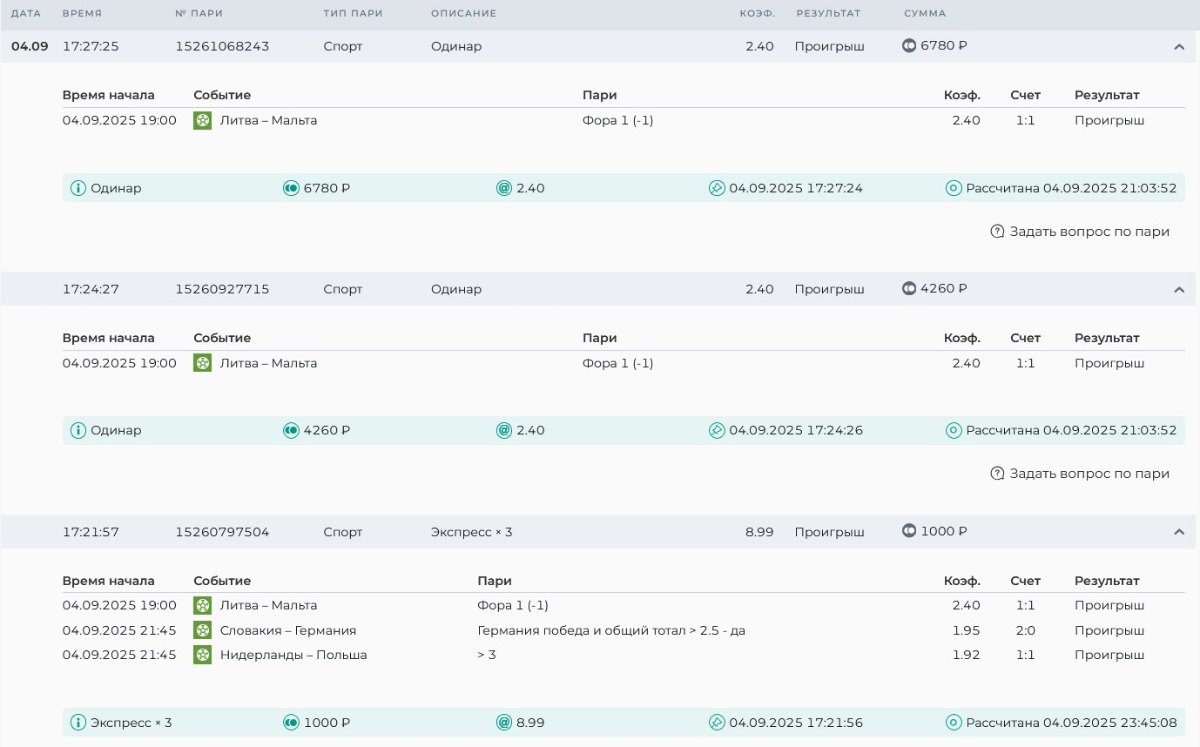Image resolution: width=1200 pixels, height=747 pixels.
Task: Click the КОЭФ. column header
Action: coord(757,14)
